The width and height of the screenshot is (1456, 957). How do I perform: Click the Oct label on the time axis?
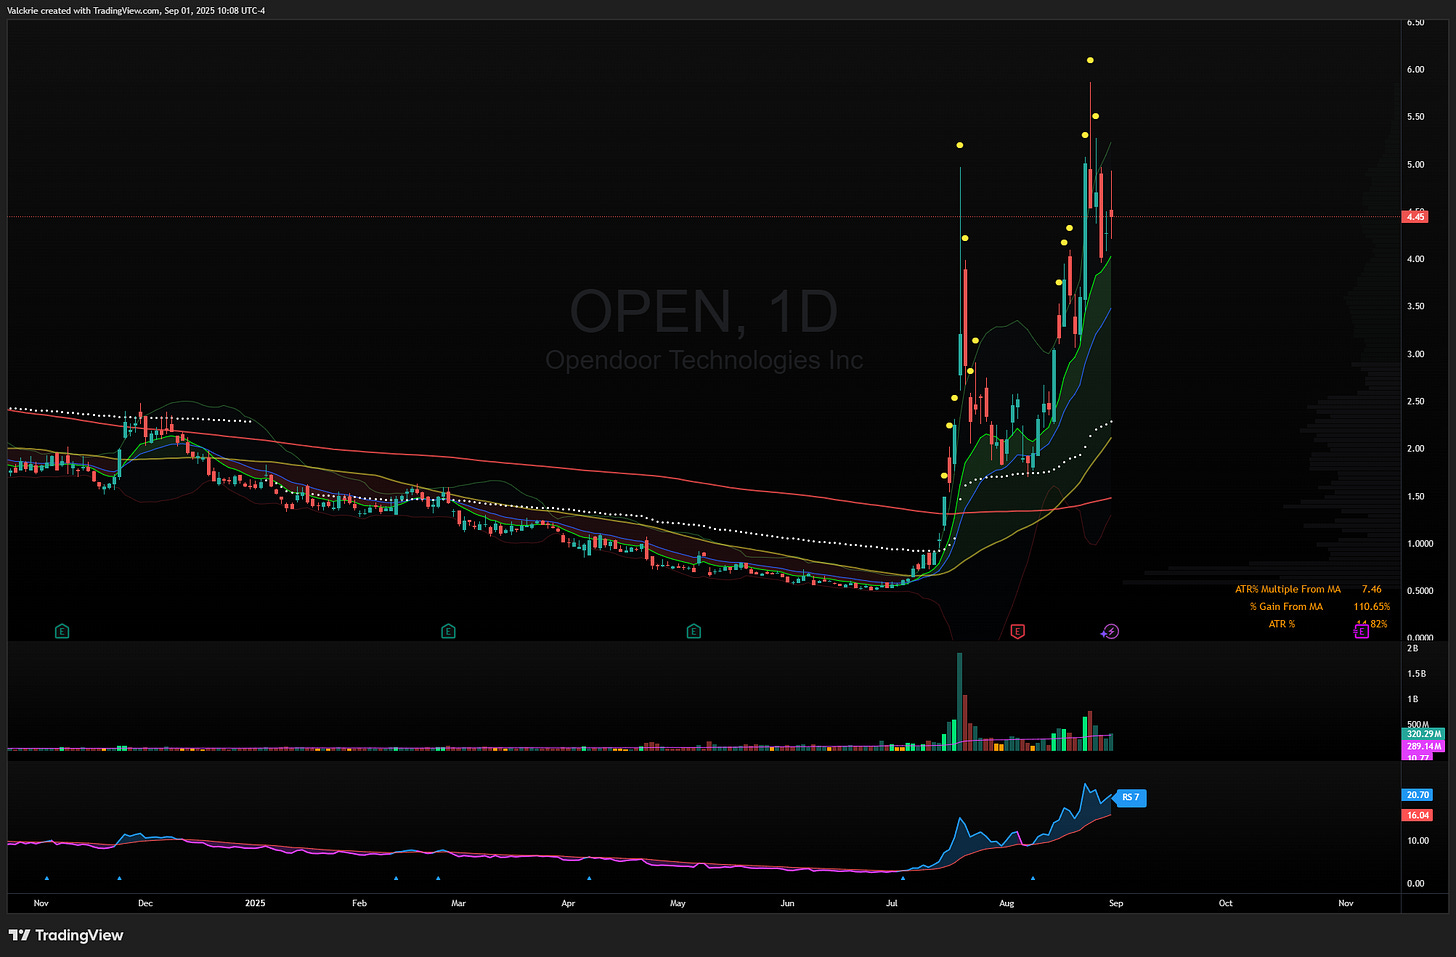(1226, 903)
